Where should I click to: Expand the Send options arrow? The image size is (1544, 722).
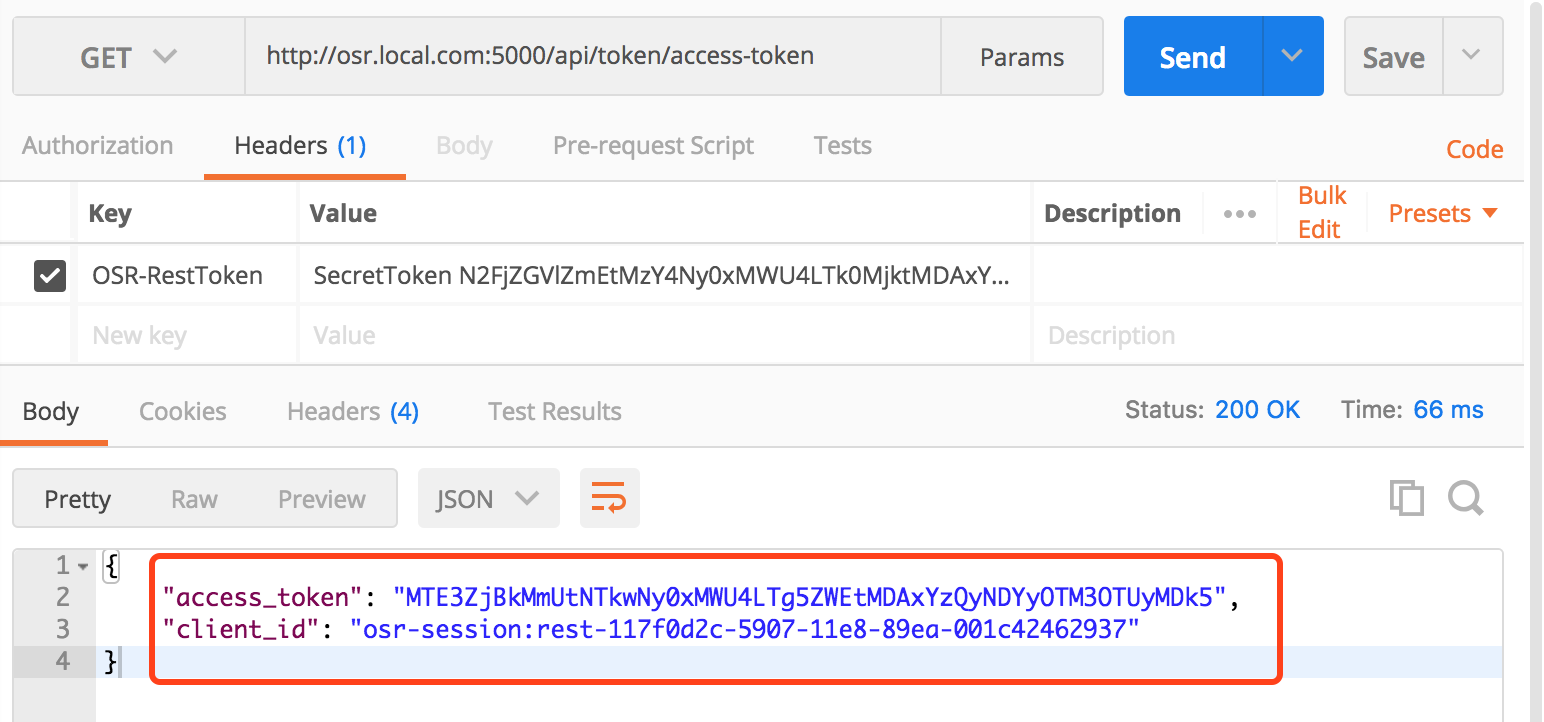1293,57
